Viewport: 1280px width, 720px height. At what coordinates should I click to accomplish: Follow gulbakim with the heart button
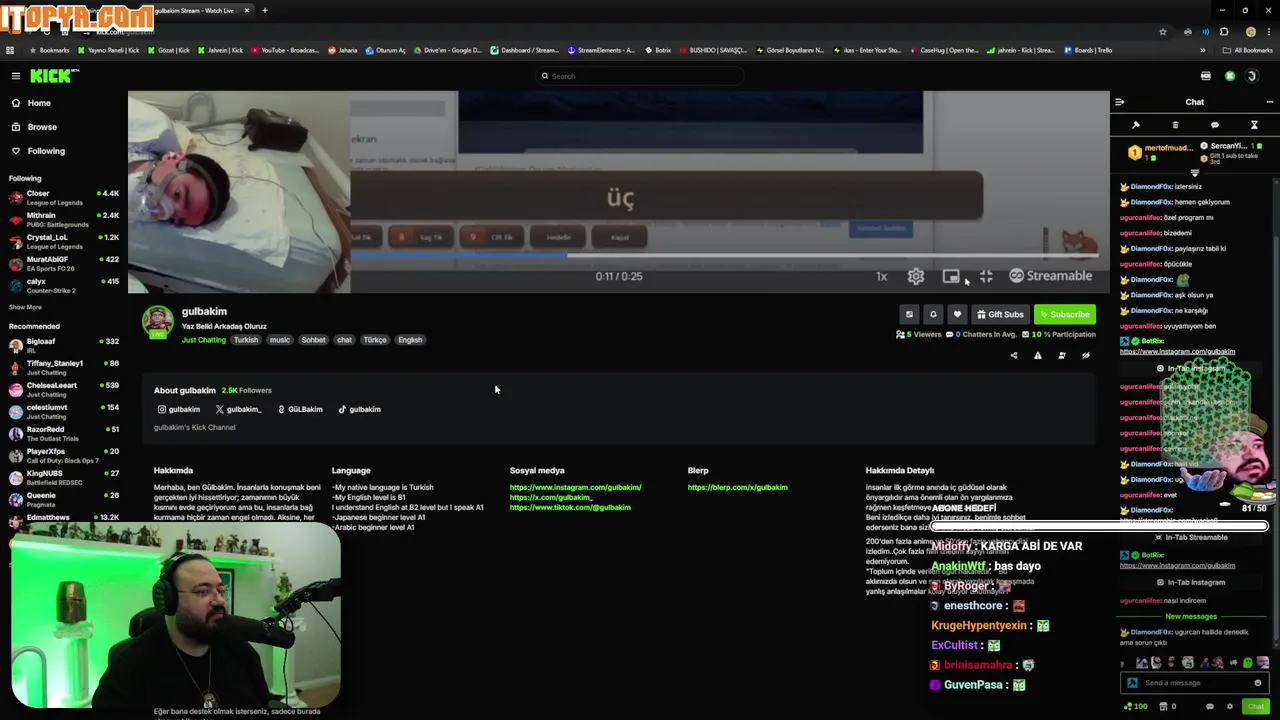coord(957,314)
